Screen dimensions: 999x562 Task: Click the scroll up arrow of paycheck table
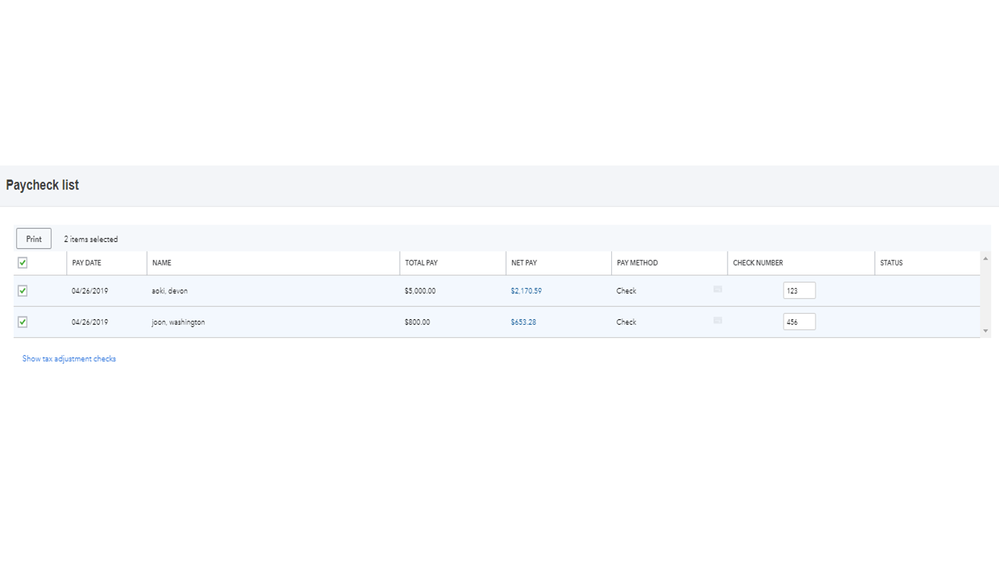pyautogui.click(x=986, y=256)
